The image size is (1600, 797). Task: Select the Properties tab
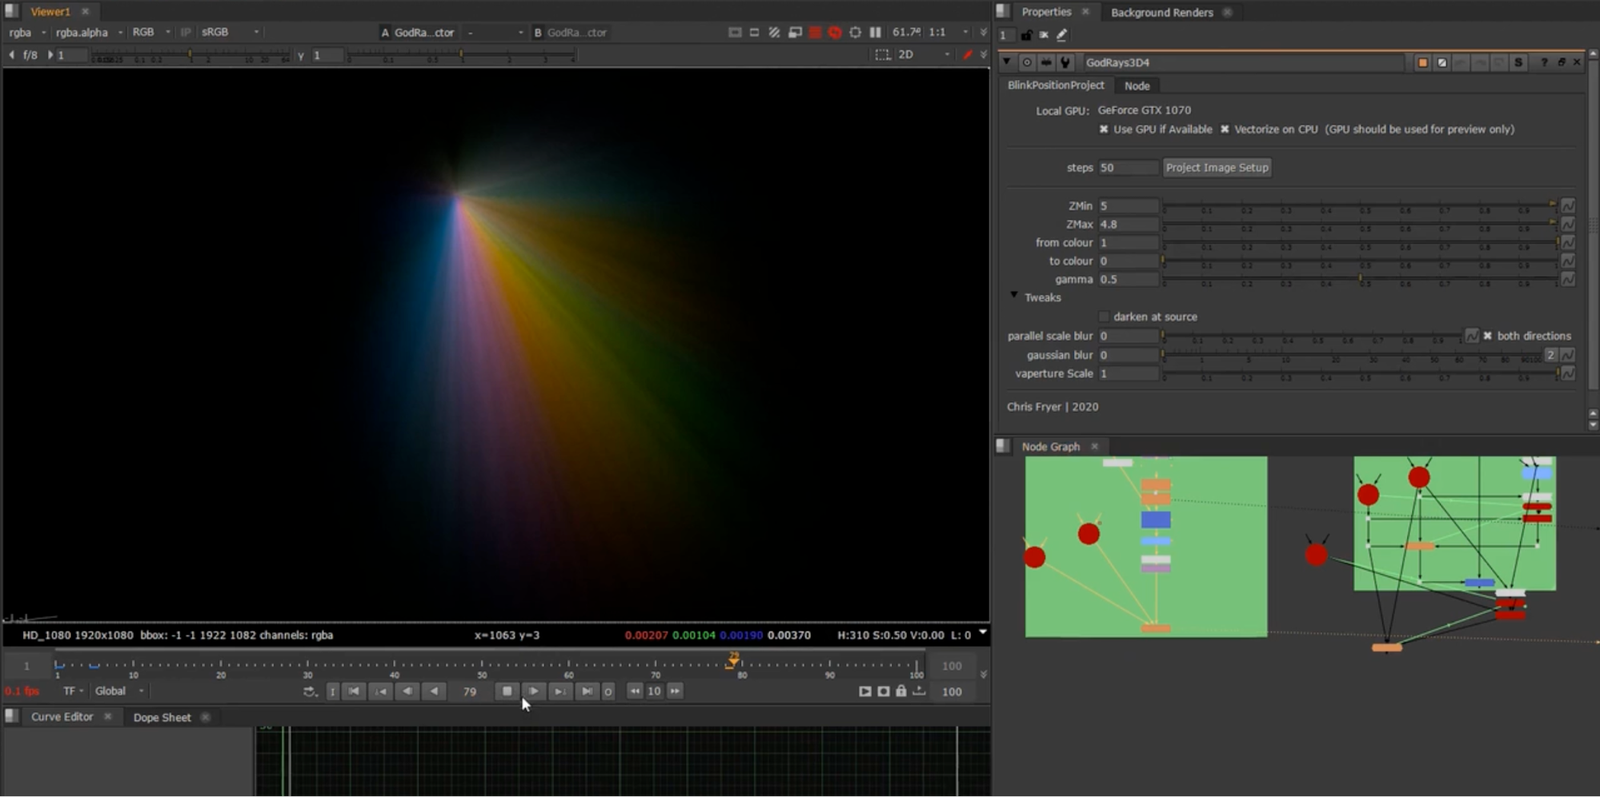1046,12
